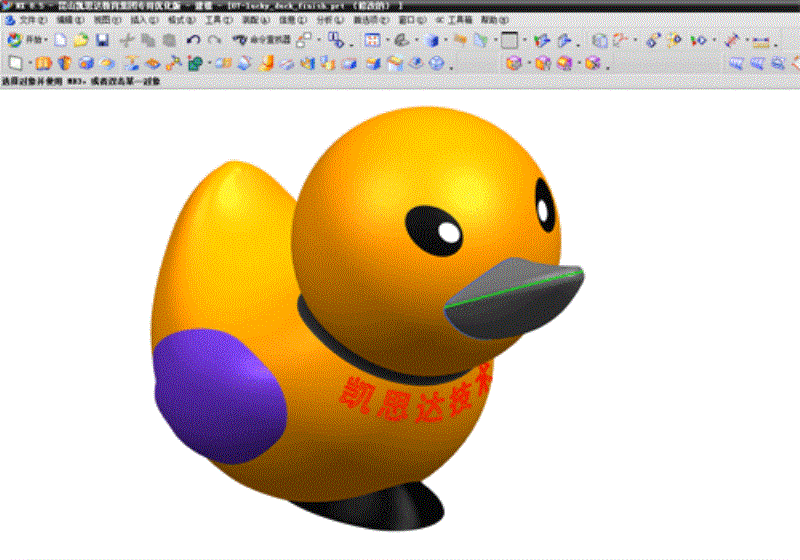Expand the dropdown arrow beside the Start button
The image size is (800, 560).
[47, 41]
